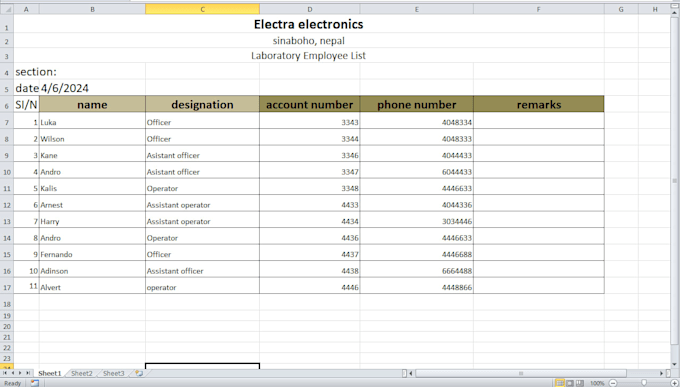Select column F header
Viewport: 680px width, 387px height.
[x=539, y=9]
